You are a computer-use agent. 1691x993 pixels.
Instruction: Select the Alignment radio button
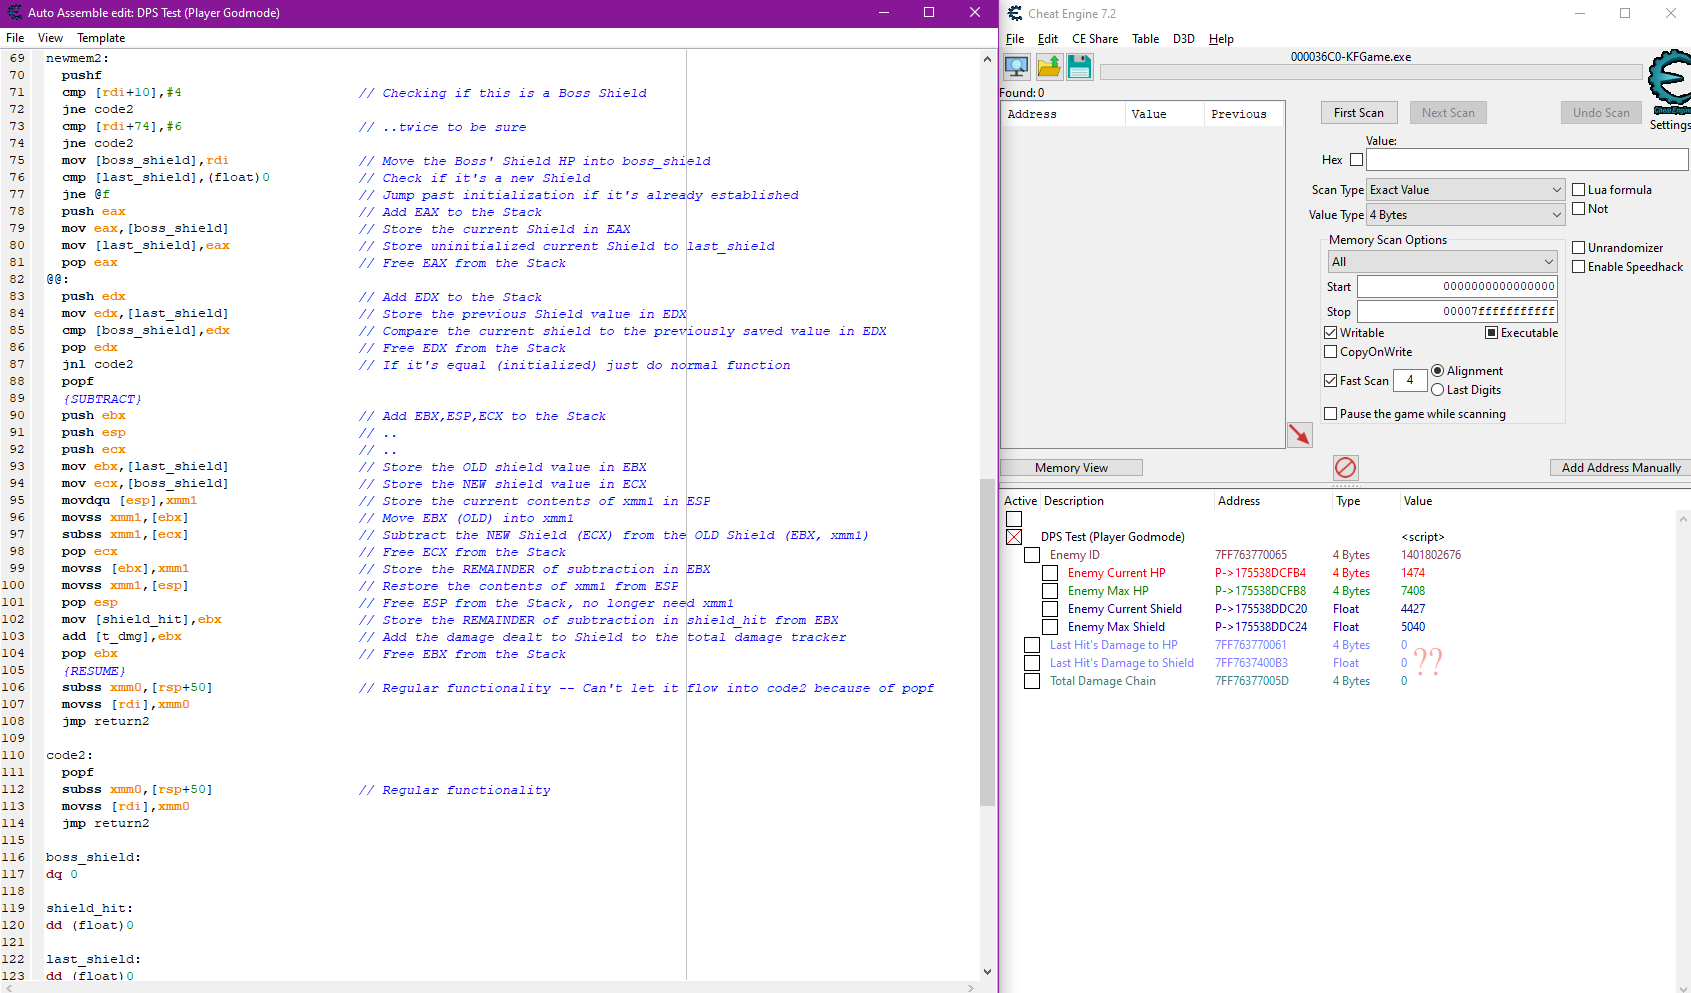[x=1438, y=371]
